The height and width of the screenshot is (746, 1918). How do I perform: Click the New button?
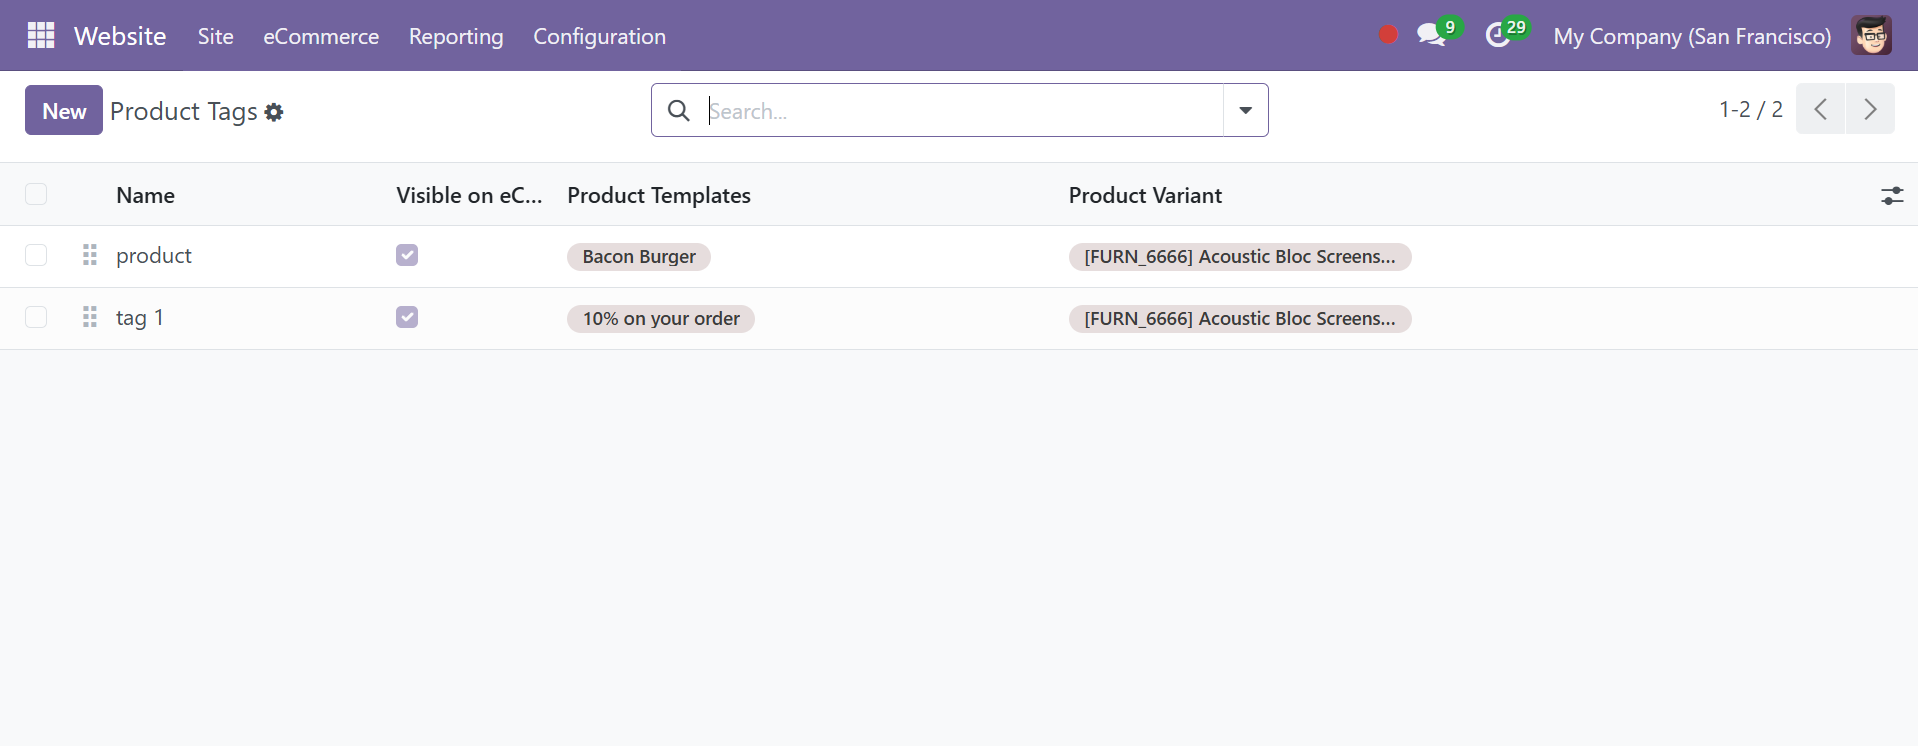[64, 111]
